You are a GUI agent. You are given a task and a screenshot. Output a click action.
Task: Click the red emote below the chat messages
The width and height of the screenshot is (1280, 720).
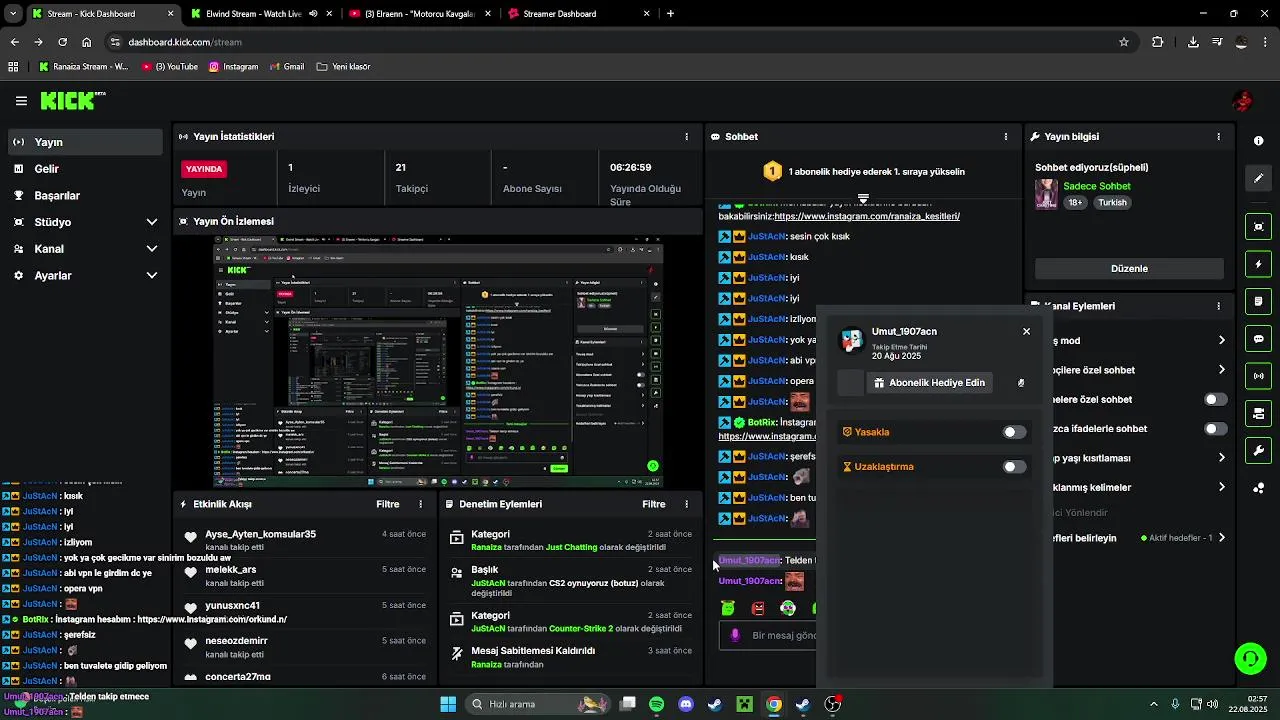[758, 608]
